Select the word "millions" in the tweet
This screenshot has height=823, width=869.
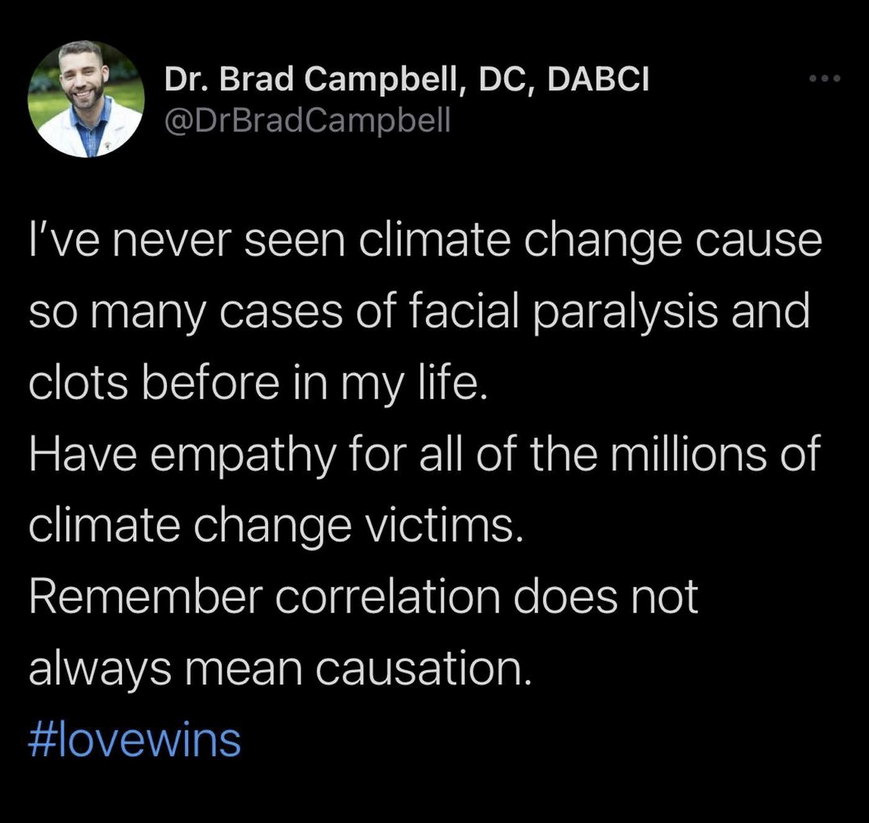(x=689, y=453)
